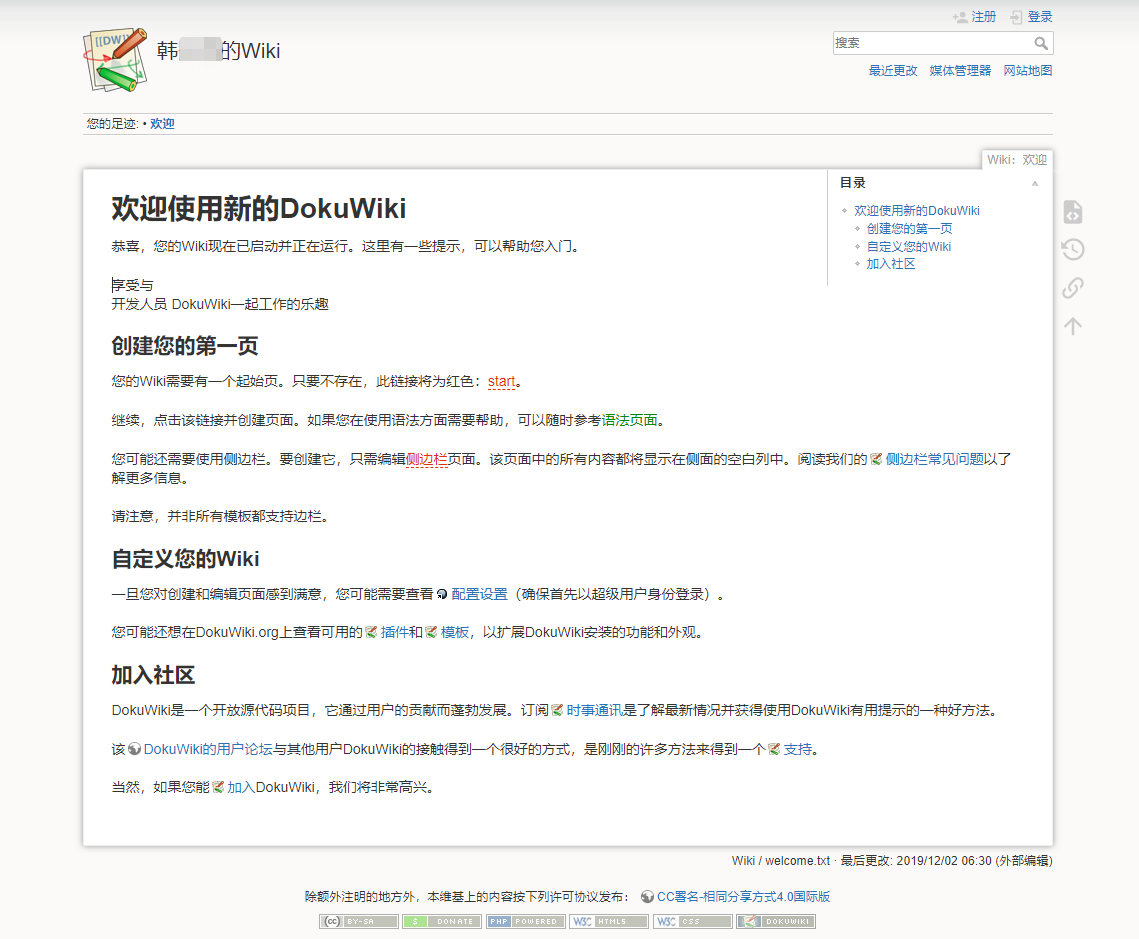Screen dimensions: 1139x939
Task: Collapse the 目录 table of contents
Action: pos(1035,183)
